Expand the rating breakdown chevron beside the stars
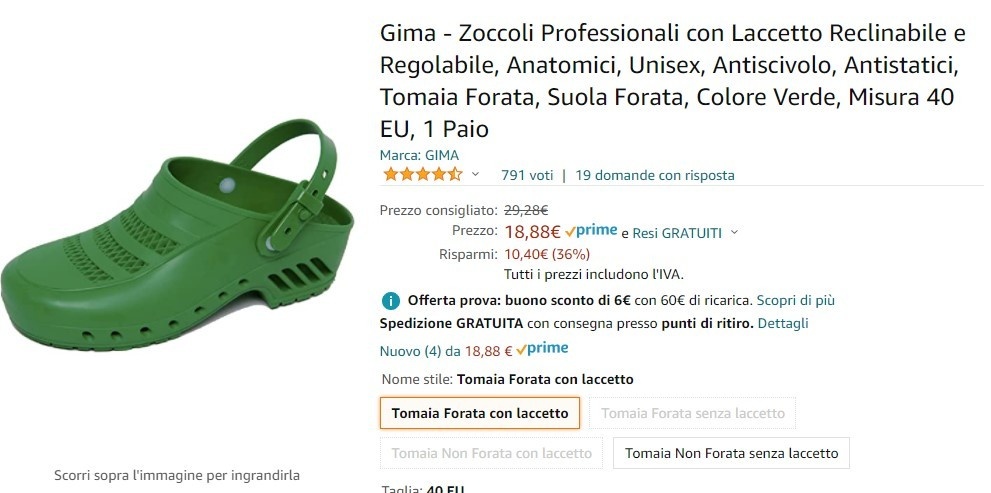Image resolution: width=991 pixels, height=493 pixels. pos(475,175)
